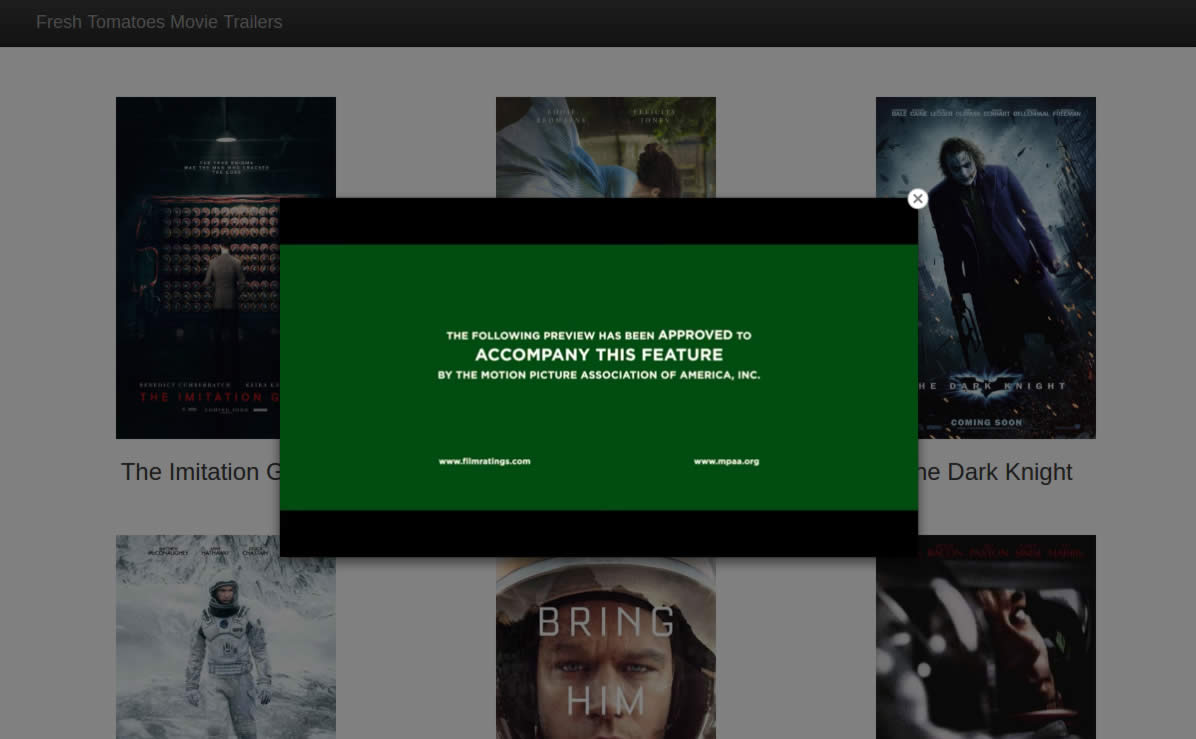Click The Dark Knight title text

point(995,472)
